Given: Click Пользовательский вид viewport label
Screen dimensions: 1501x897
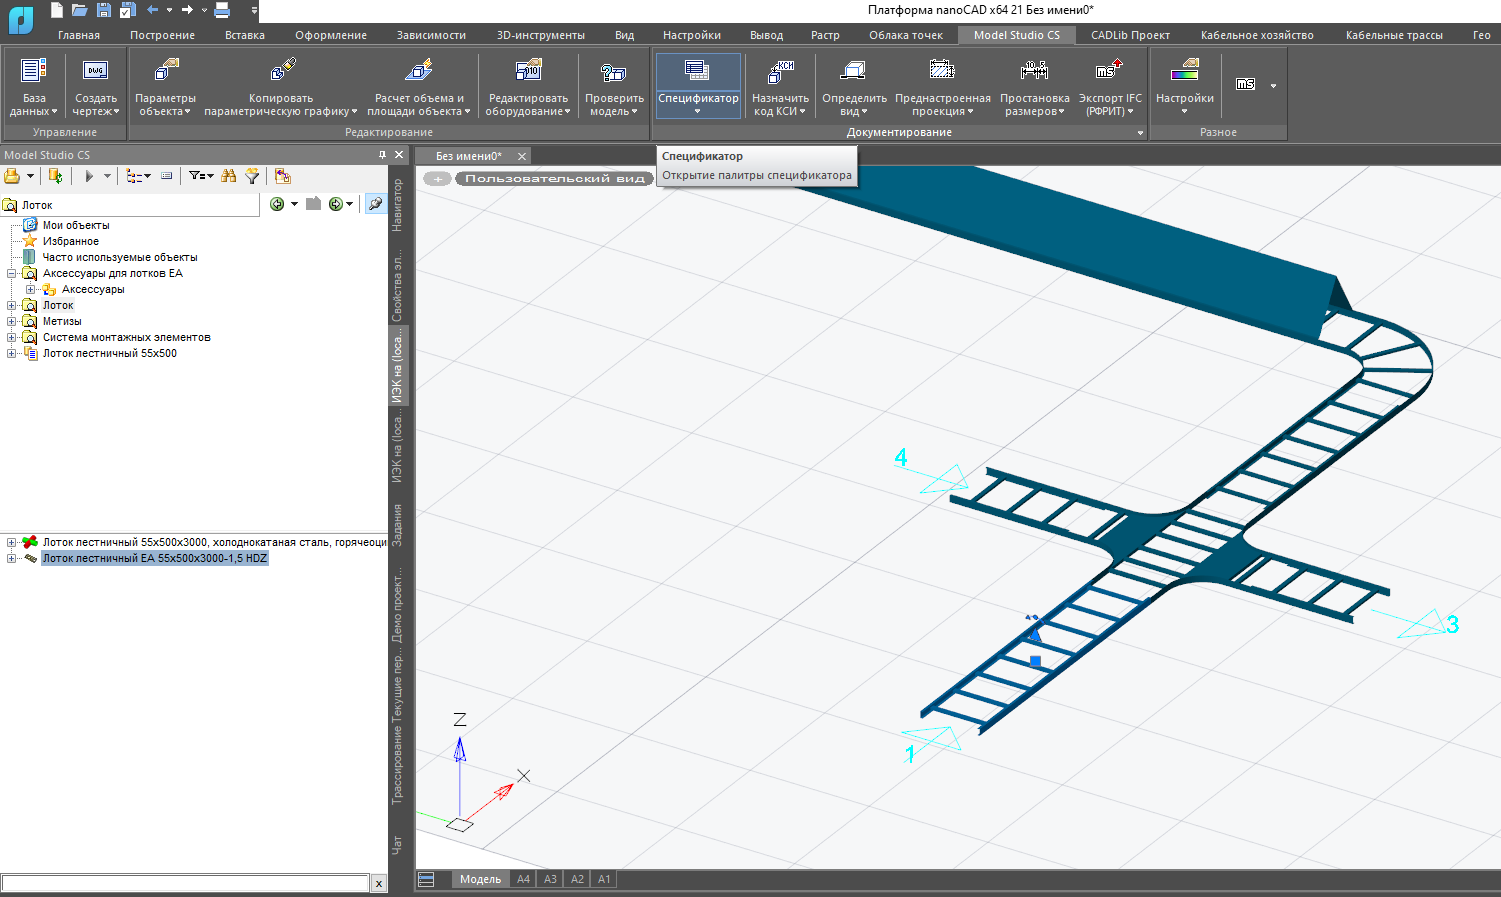Looking at the screenshot, I should (555, 178).
